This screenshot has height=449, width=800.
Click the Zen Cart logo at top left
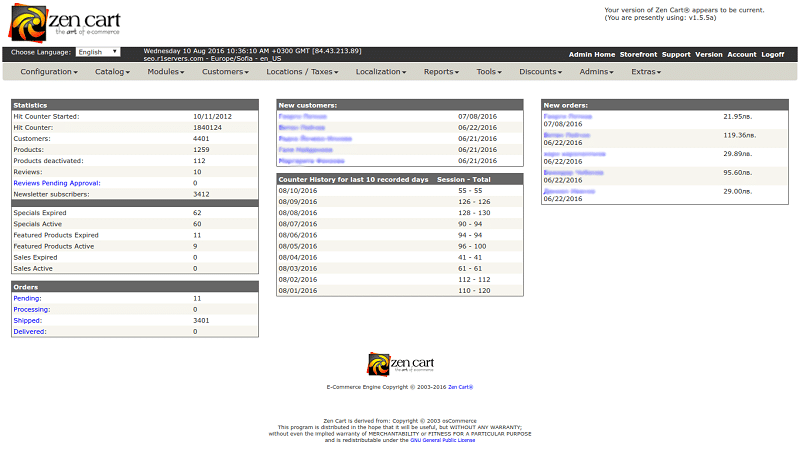(65, 23)
